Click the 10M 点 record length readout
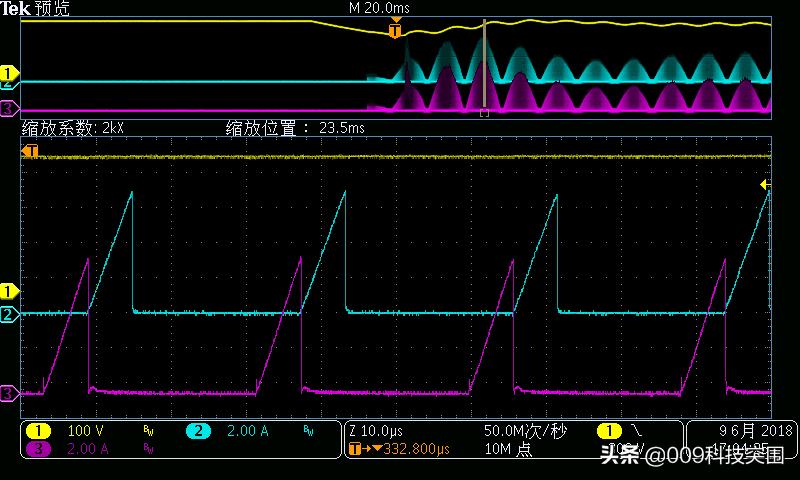 [x=508, y=449]
